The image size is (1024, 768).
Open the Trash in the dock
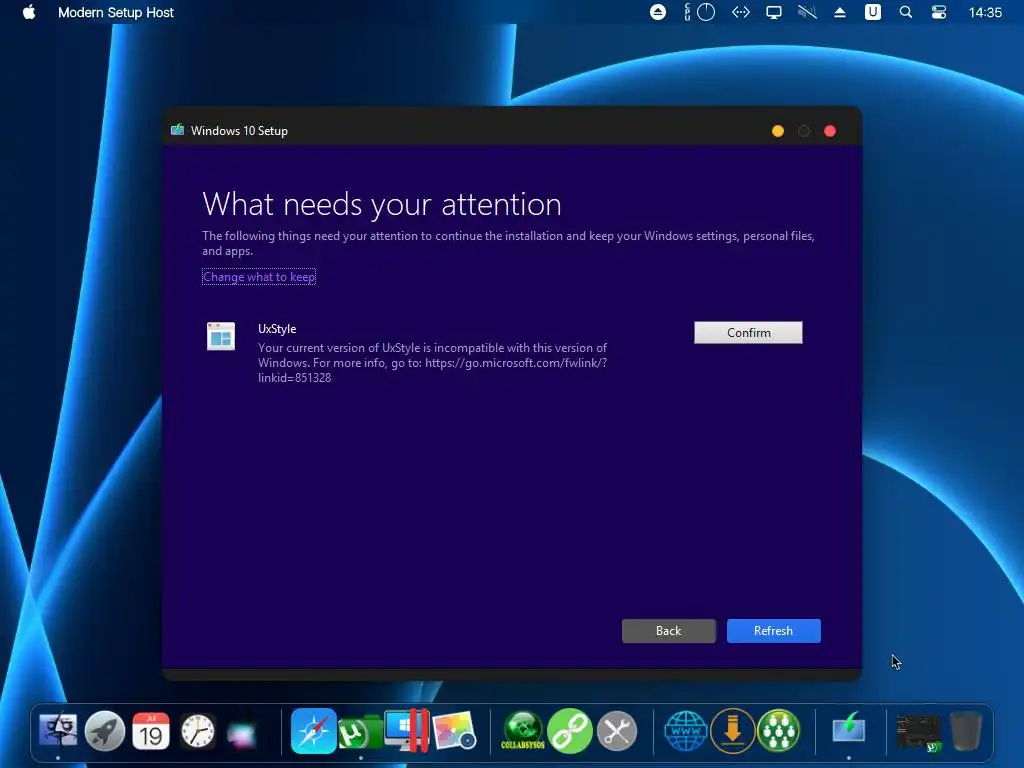click(x=965, y=731)
